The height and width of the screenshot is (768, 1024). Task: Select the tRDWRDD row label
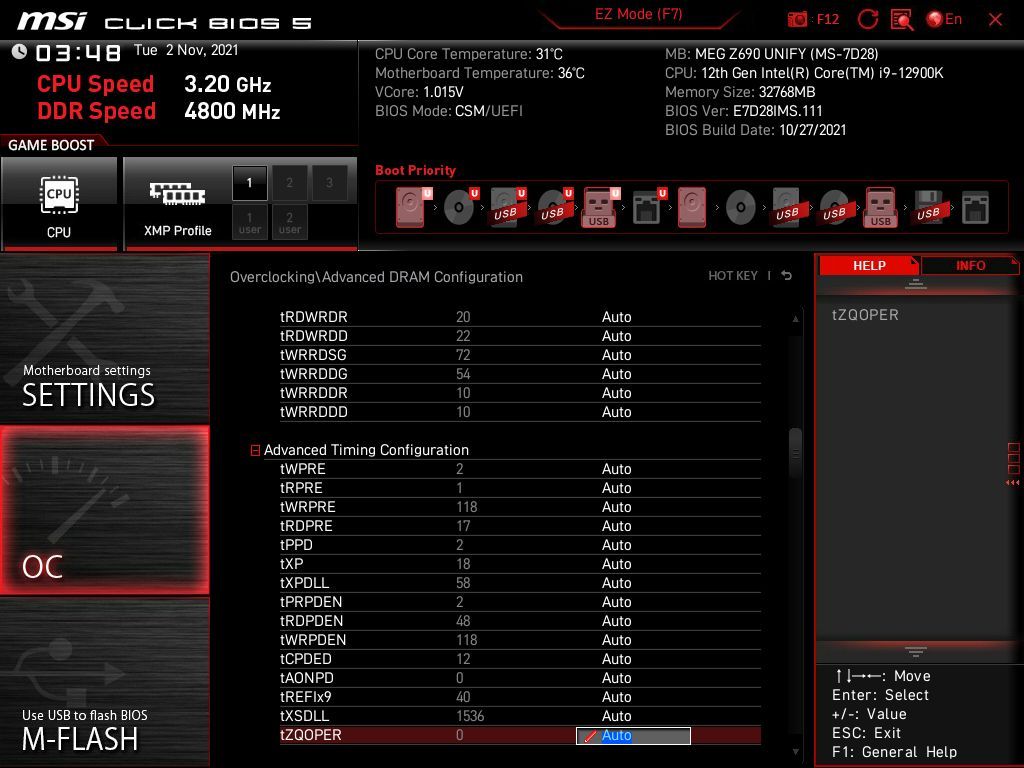(x=313, y=336)
